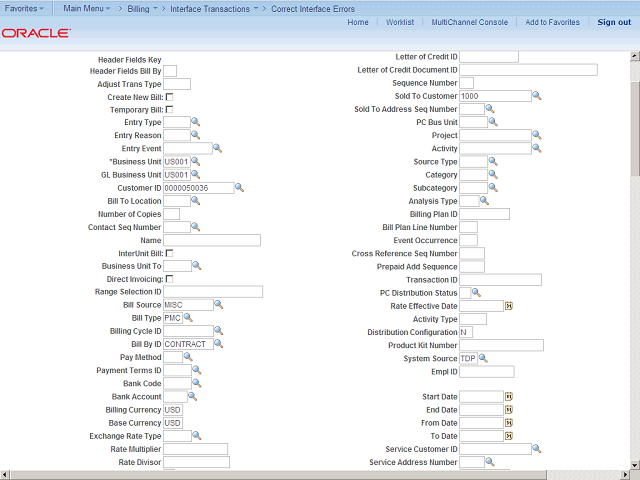This screenshot has width=640, height=480.
Task: Go to the Home link
Action: [358, 22]
